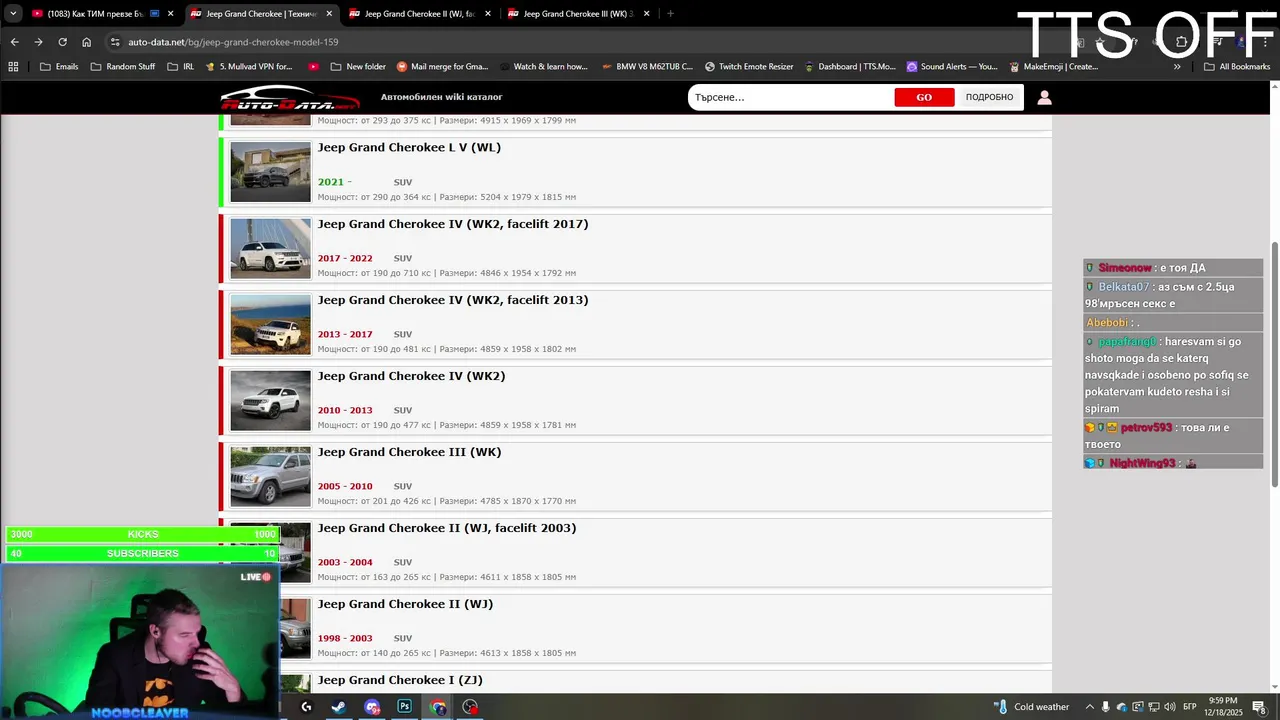
Task: Open the Jeep Grand Cherokee III (WK) link
Action: click(x=409, y=452)
